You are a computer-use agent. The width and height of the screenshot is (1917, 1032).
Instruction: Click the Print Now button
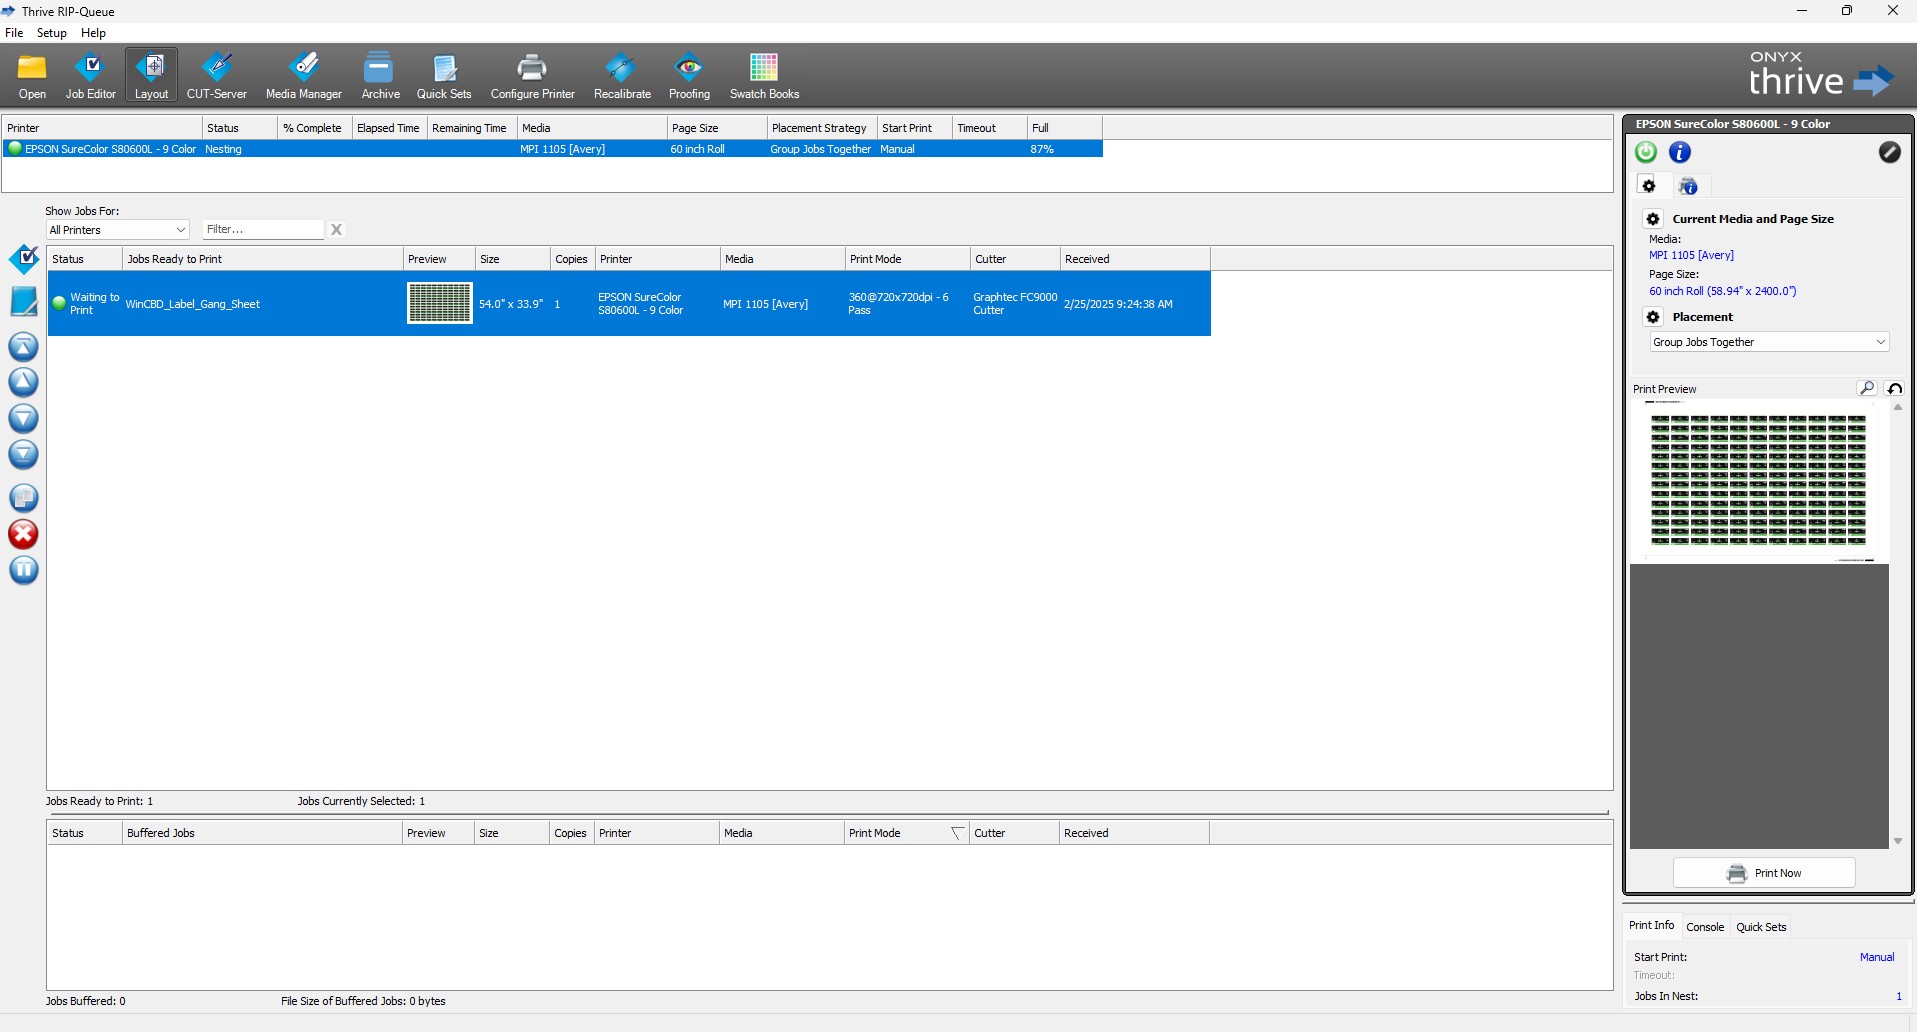click(1764, 873)
